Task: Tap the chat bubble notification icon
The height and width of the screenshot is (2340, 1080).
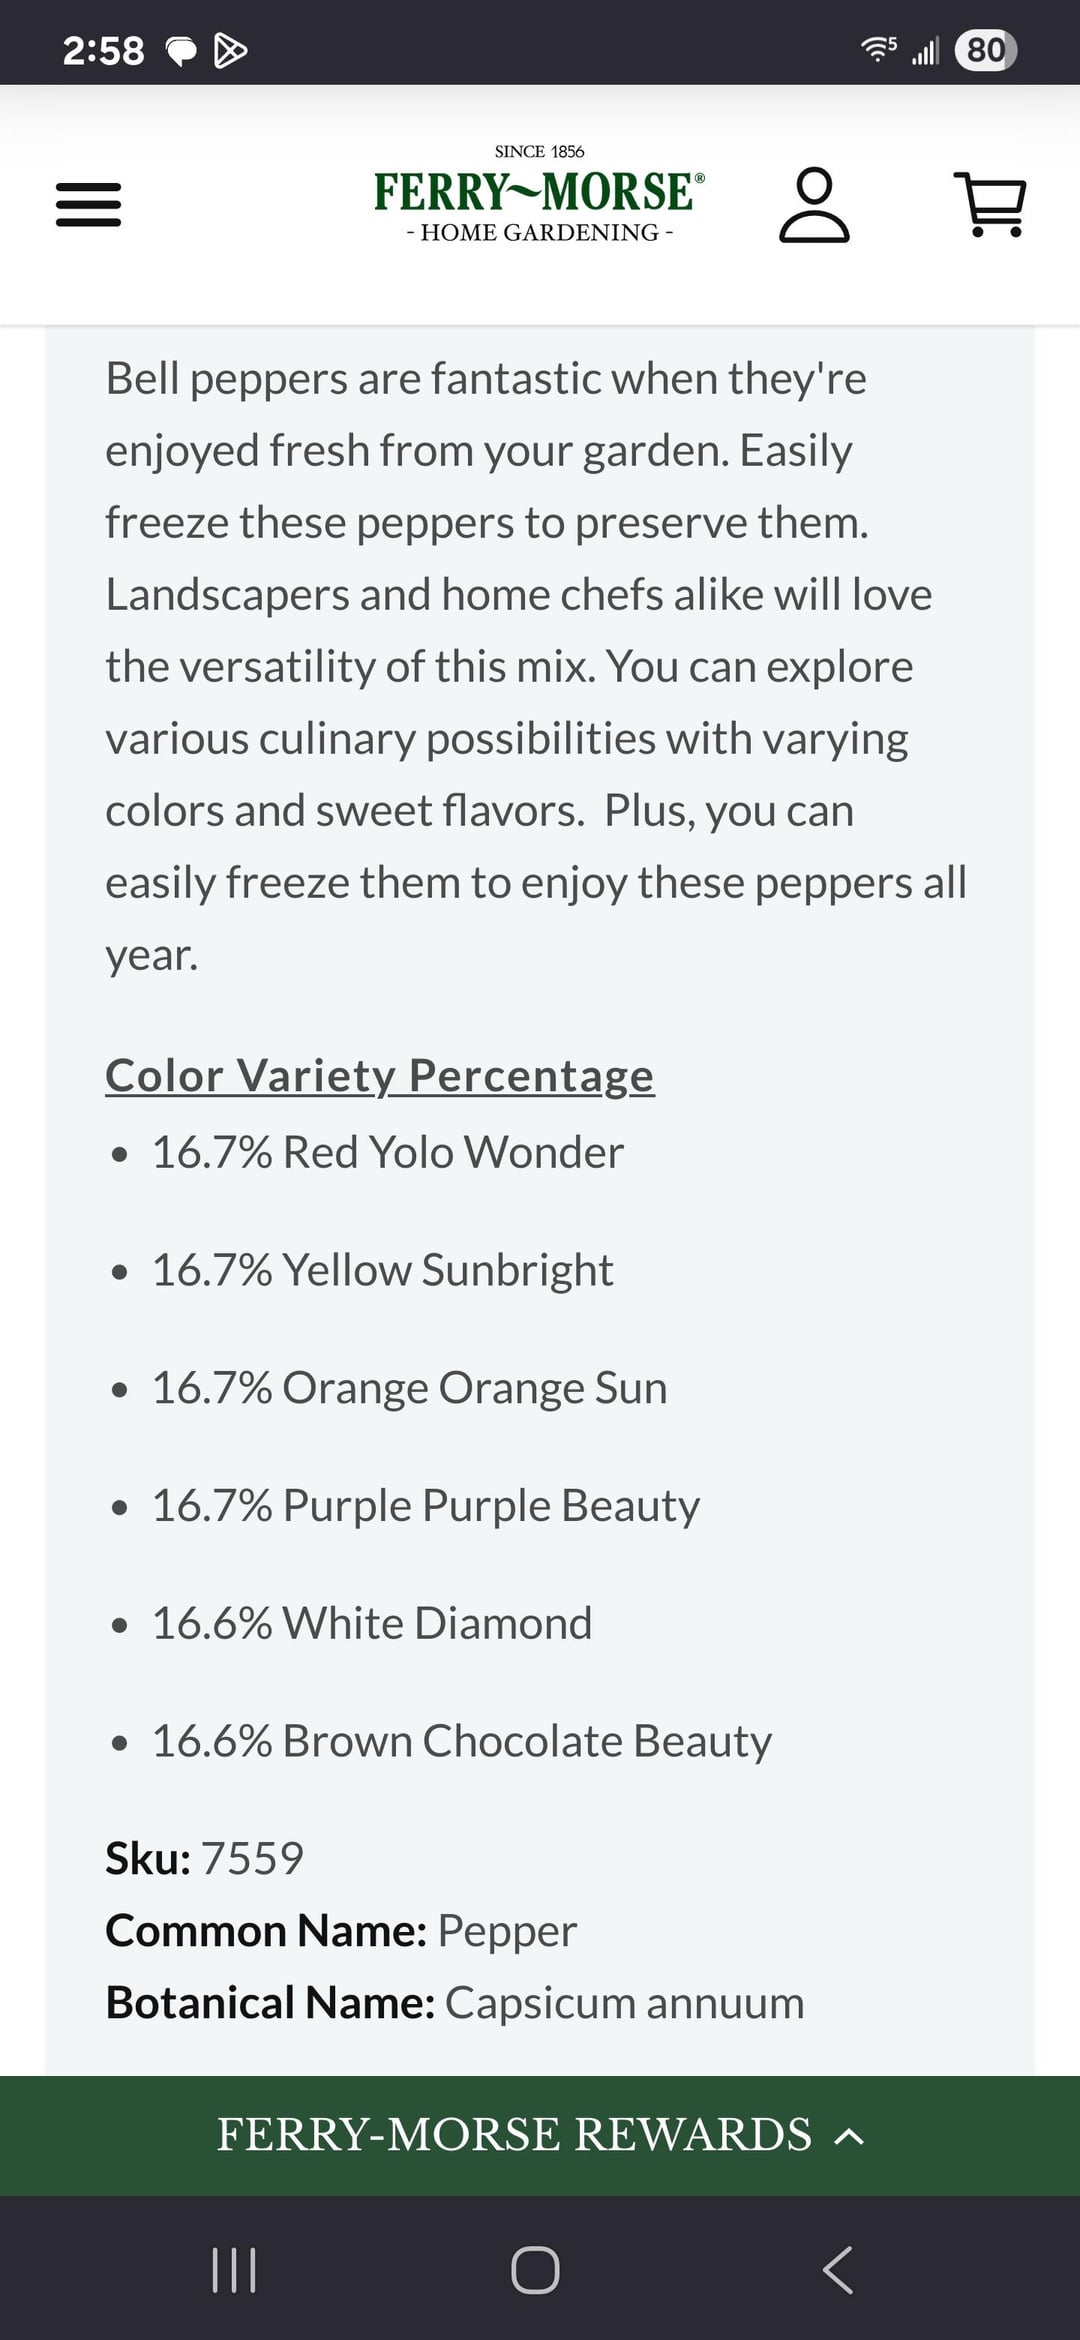Action: [x=181, y=51]
